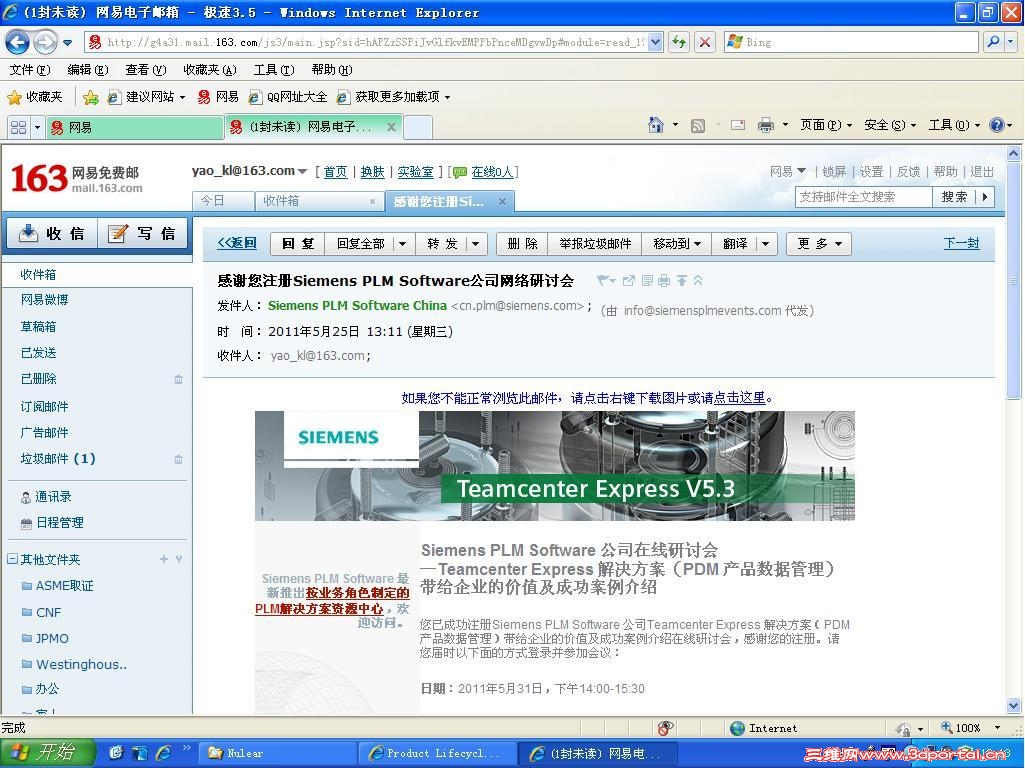Image resolution: width=1025 pixels, height=768 pixels.
Task: Open the 移动到 dropdown
Action: [x=677, y=244]
